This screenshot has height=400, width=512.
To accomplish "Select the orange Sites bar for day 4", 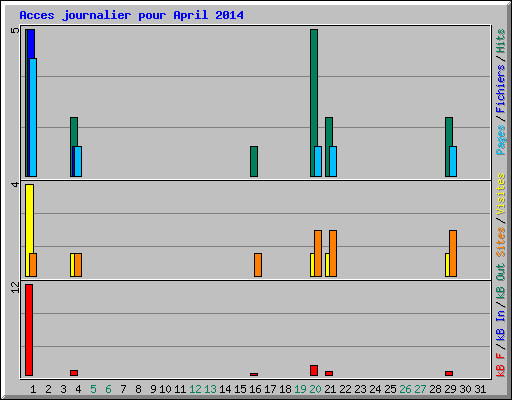I will tap(78, 265).
